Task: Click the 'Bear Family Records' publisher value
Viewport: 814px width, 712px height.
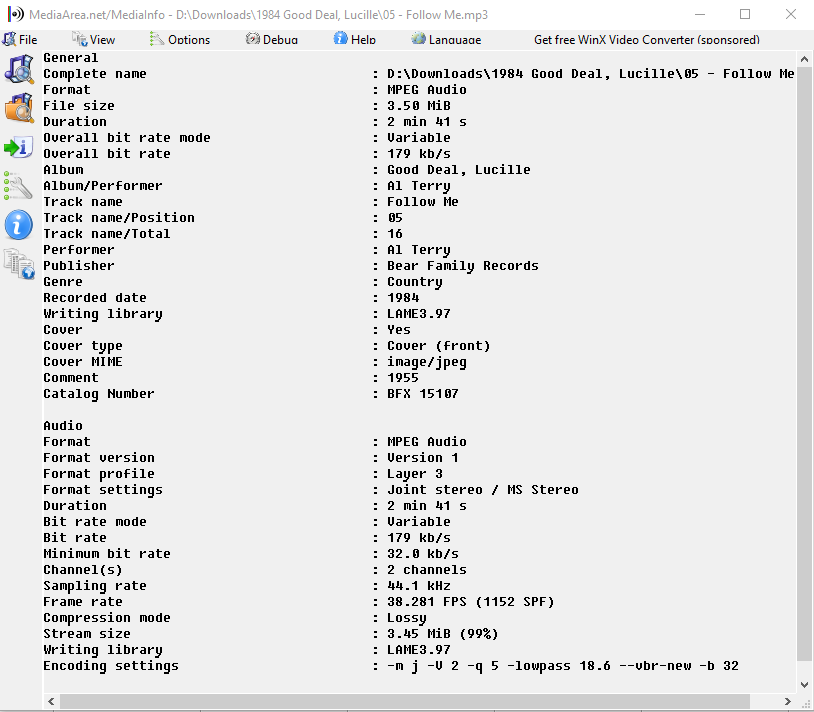Action: [463, 266]
